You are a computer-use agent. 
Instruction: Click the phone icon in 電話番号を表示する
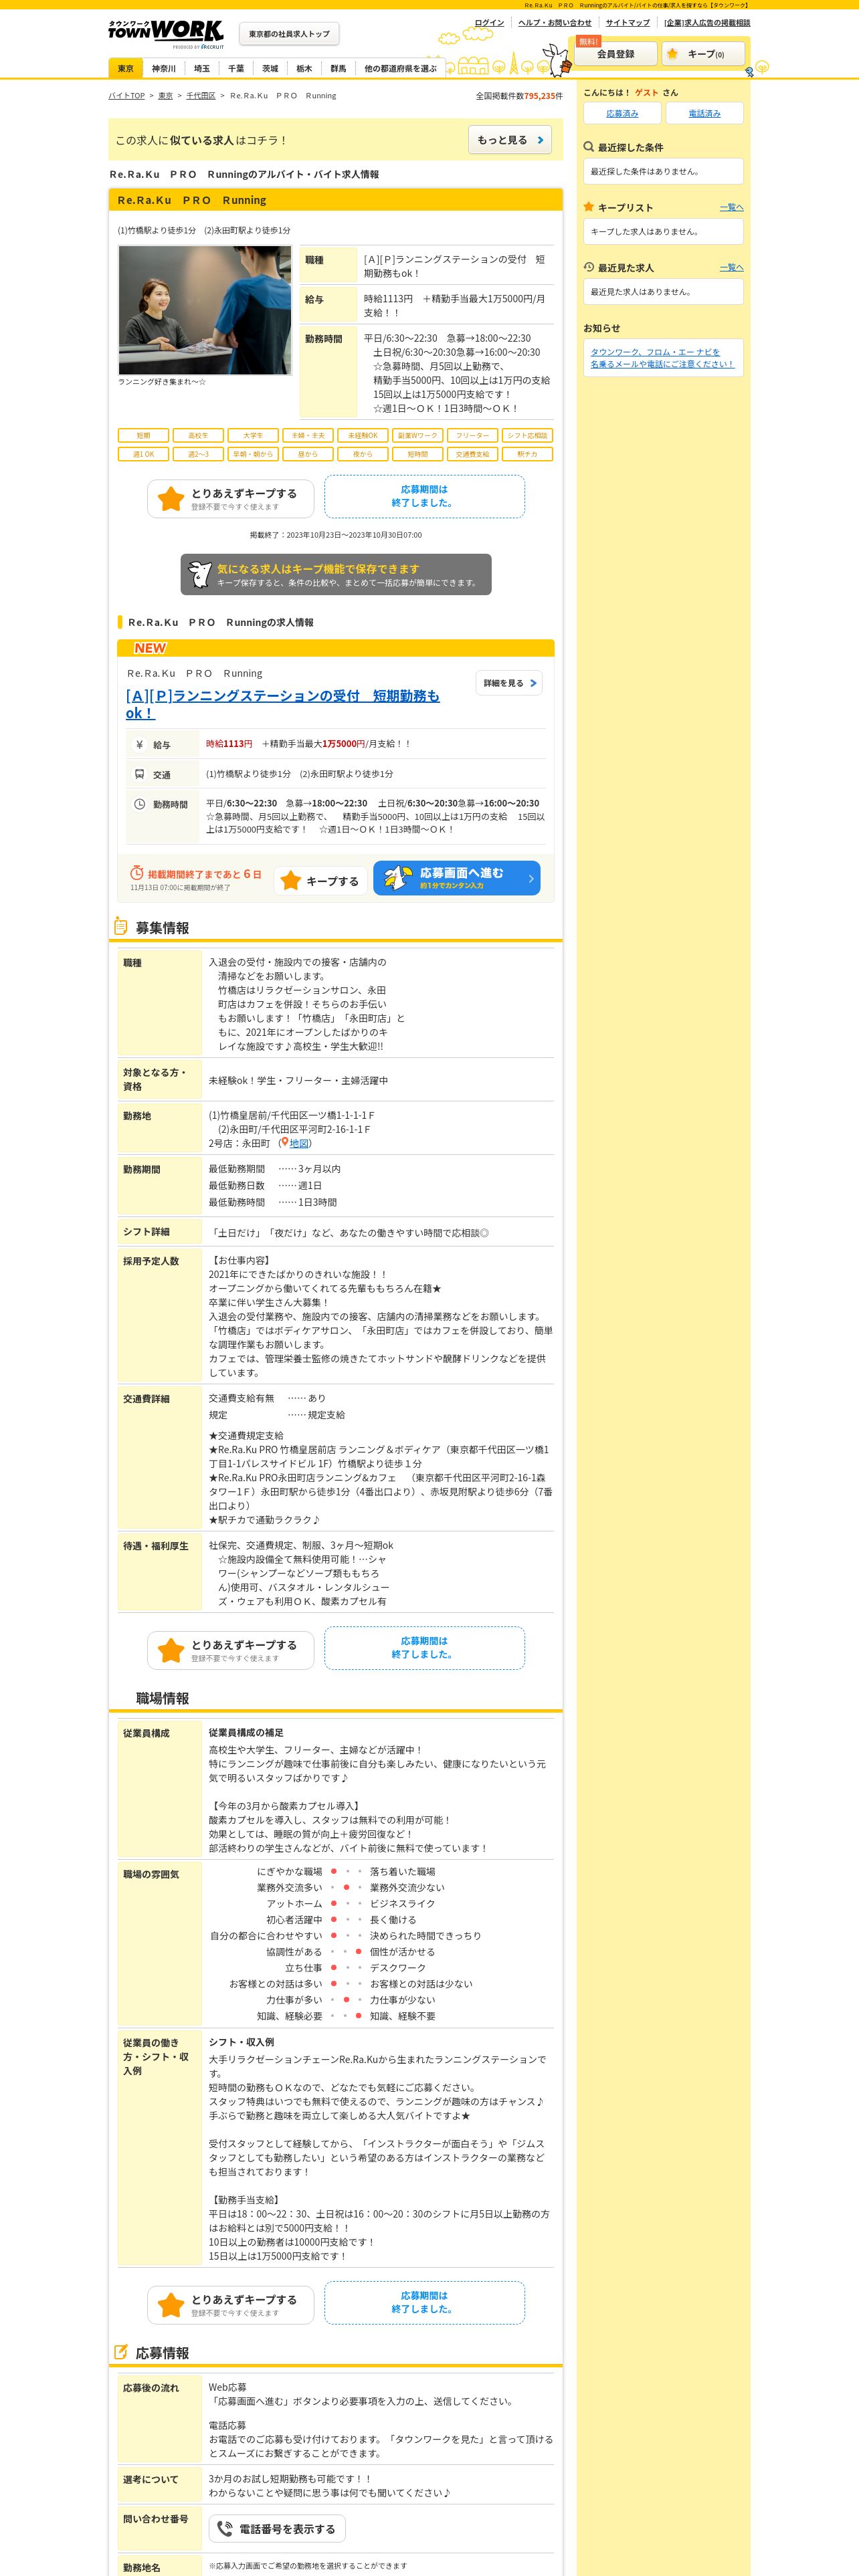[x=225, y=2529]
